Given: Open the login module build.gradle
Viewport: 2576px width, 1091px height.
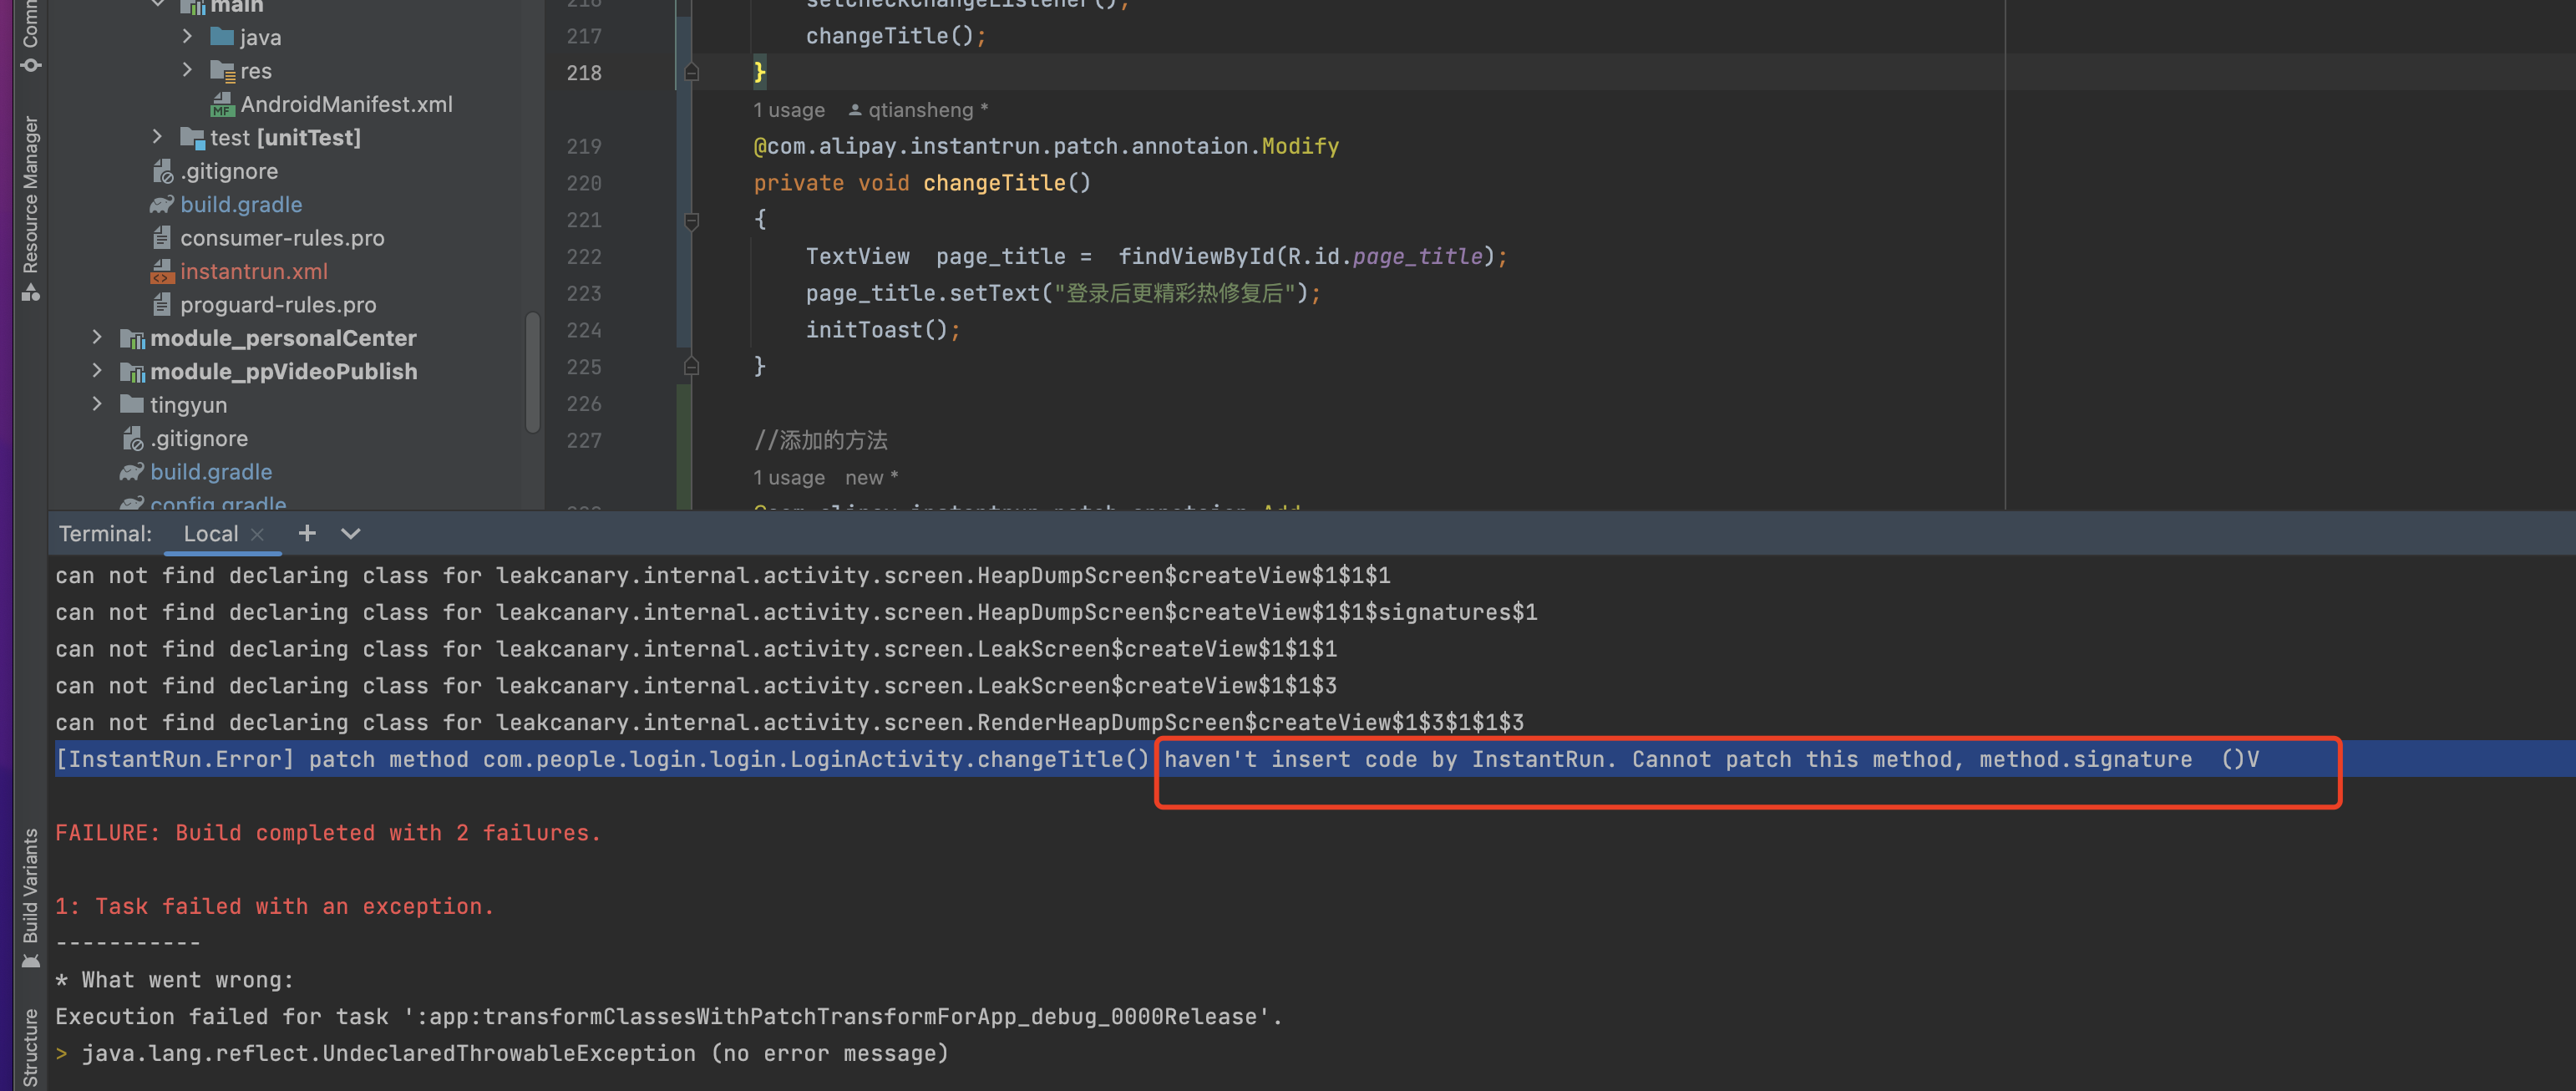Looking at the screenshot, I should pyautogui.click(x=241, y=204).
